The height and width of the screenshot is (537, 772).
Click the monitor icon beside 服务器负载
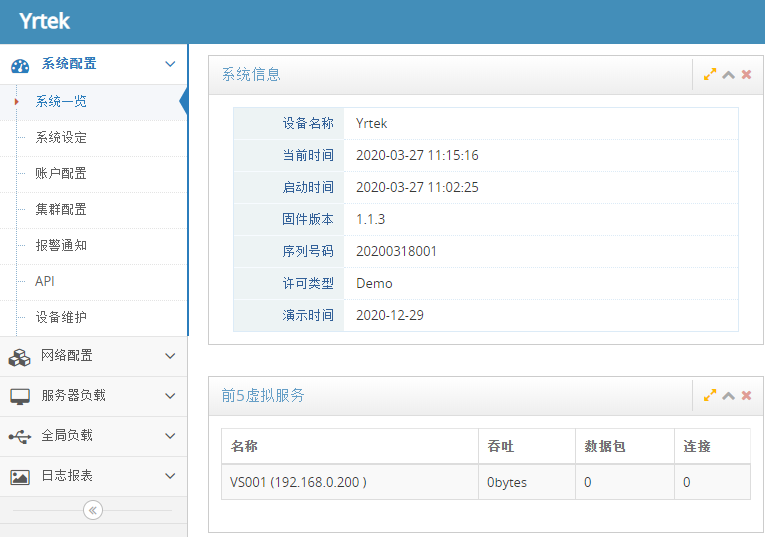click(20, 396)
